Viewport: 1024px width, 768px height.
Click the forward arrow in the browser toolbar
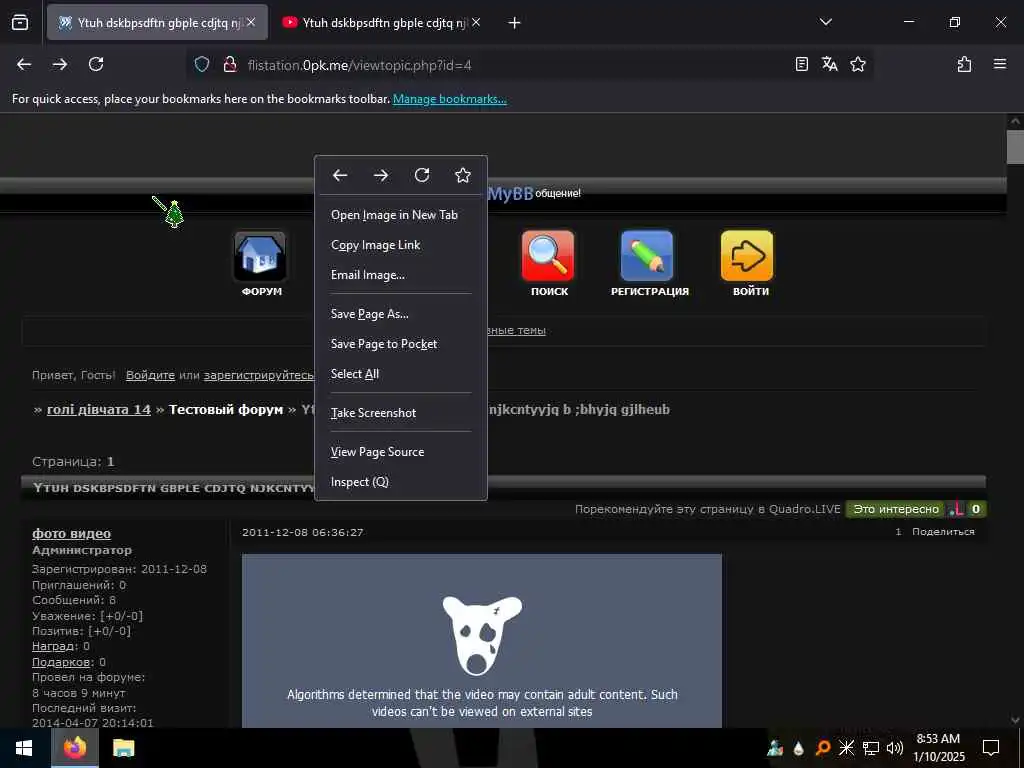tap(60, 64)
